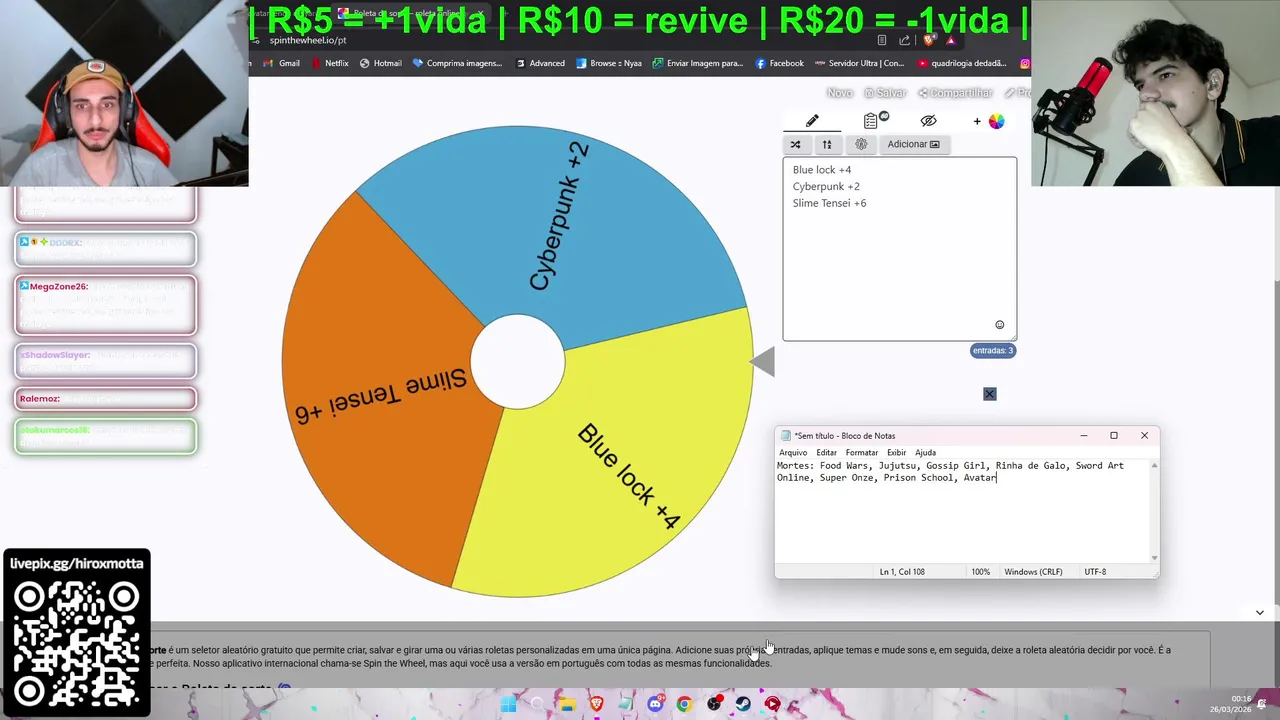This screenshot has width=1280, height=720.
Task: Open Exibir menu in Bloco de Notas
Action: coord(897,452)
